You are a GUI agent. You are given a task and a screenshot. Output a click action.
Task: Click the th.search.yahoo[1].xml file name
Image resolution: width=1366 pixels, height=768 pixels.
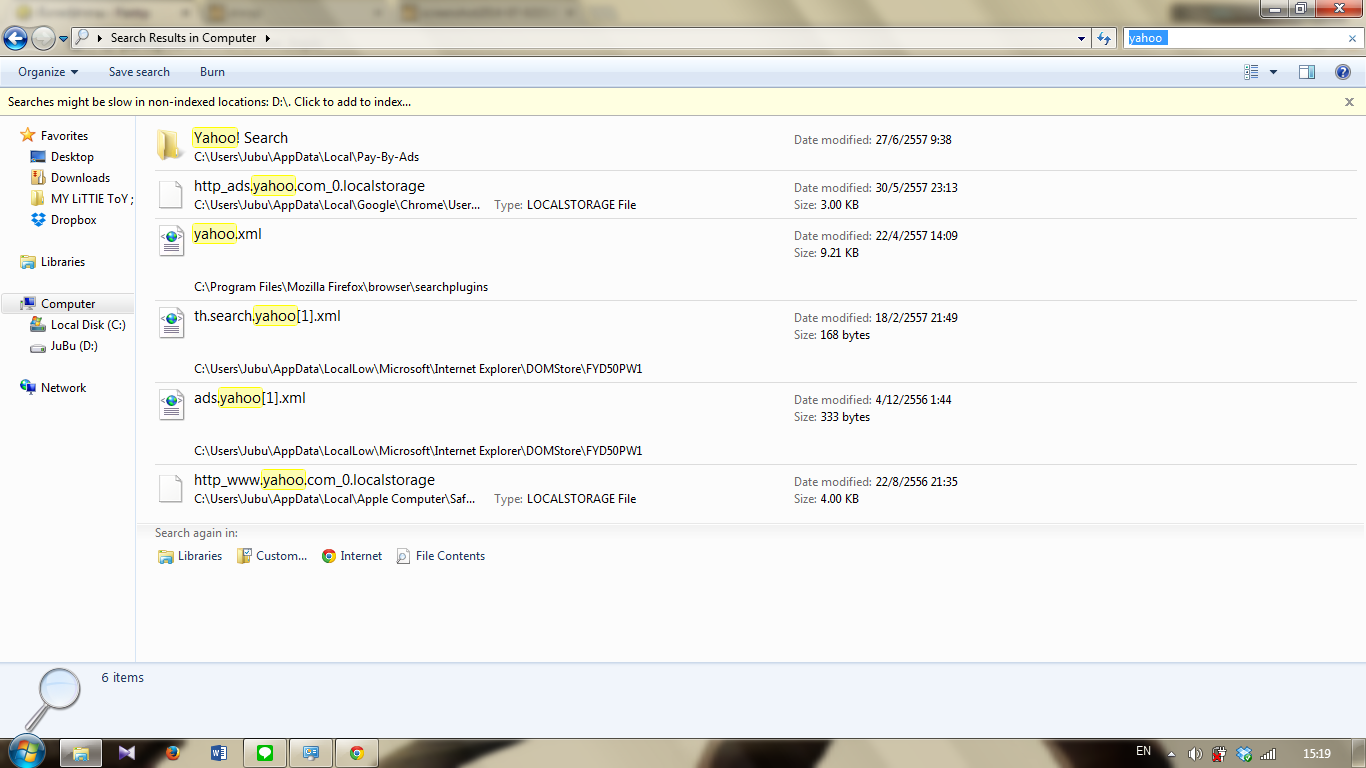pyautogui.click(x=267, y=316)
